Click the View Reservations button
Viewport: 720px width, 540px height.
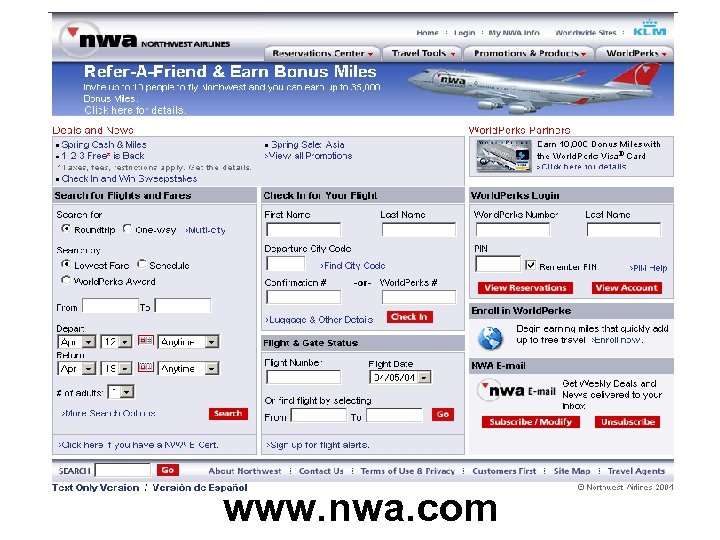coord(525,288)
